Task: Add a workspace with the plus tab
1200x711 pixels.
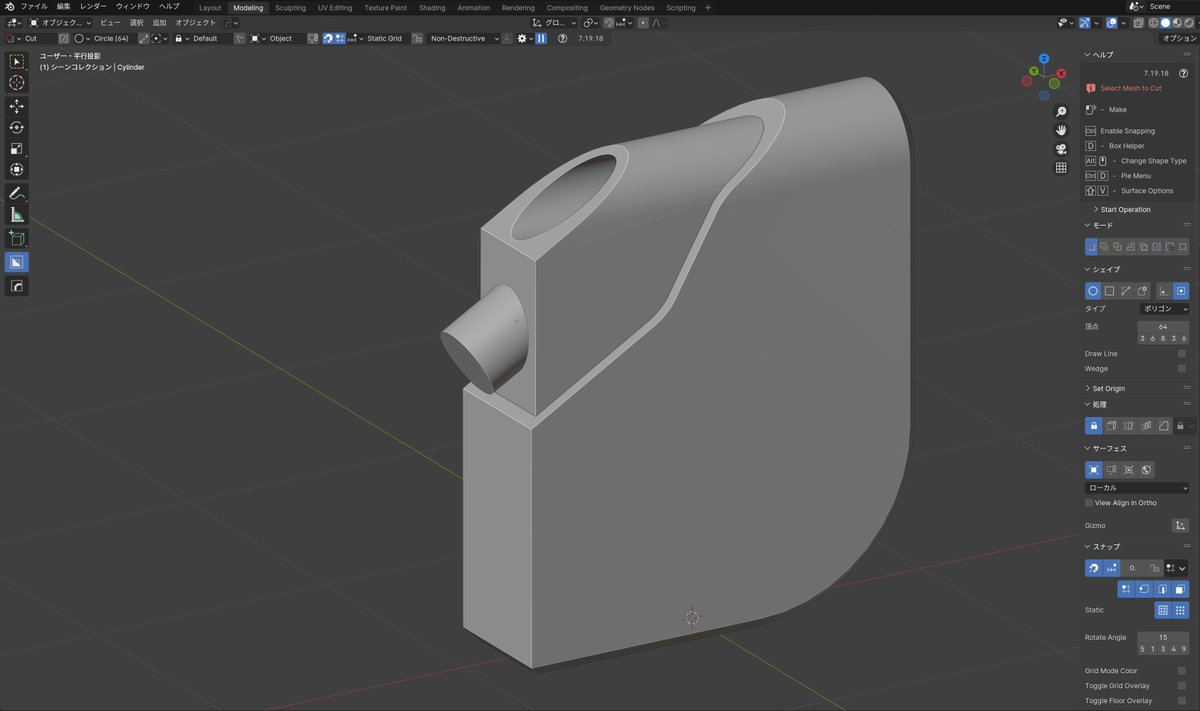Action: pyautogui.click(x=709, y=7)
